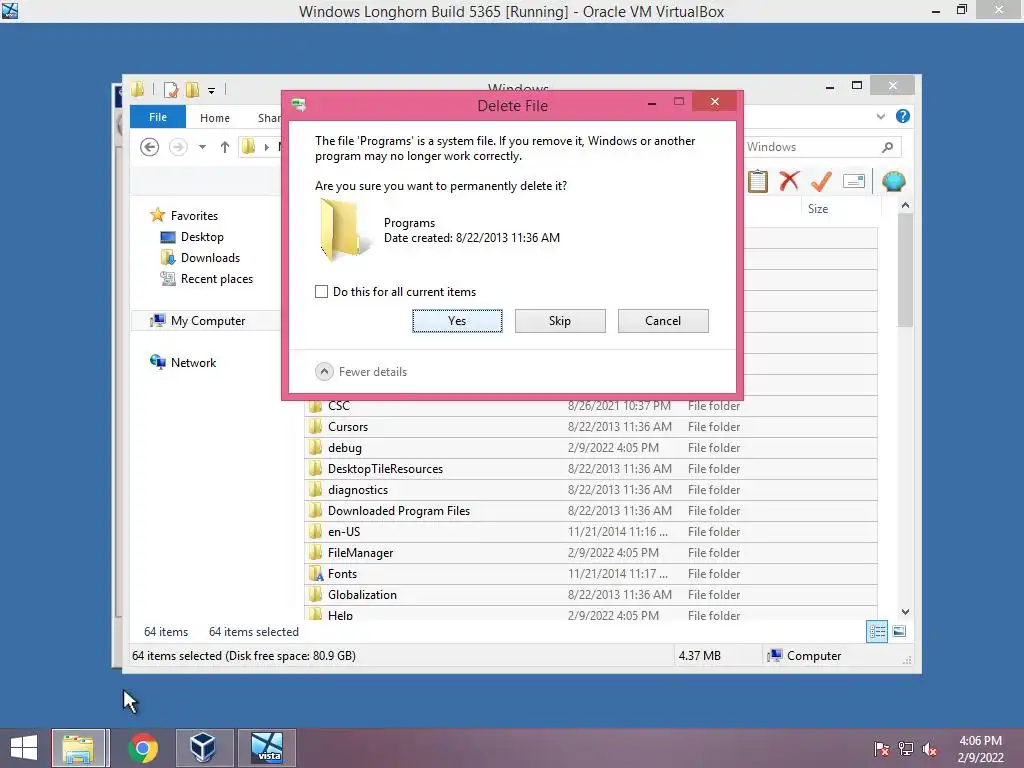Viewport: 1024px width, 768px height.
Task: Collapse the dialog with Fewer details
Action: coord(361,372)
